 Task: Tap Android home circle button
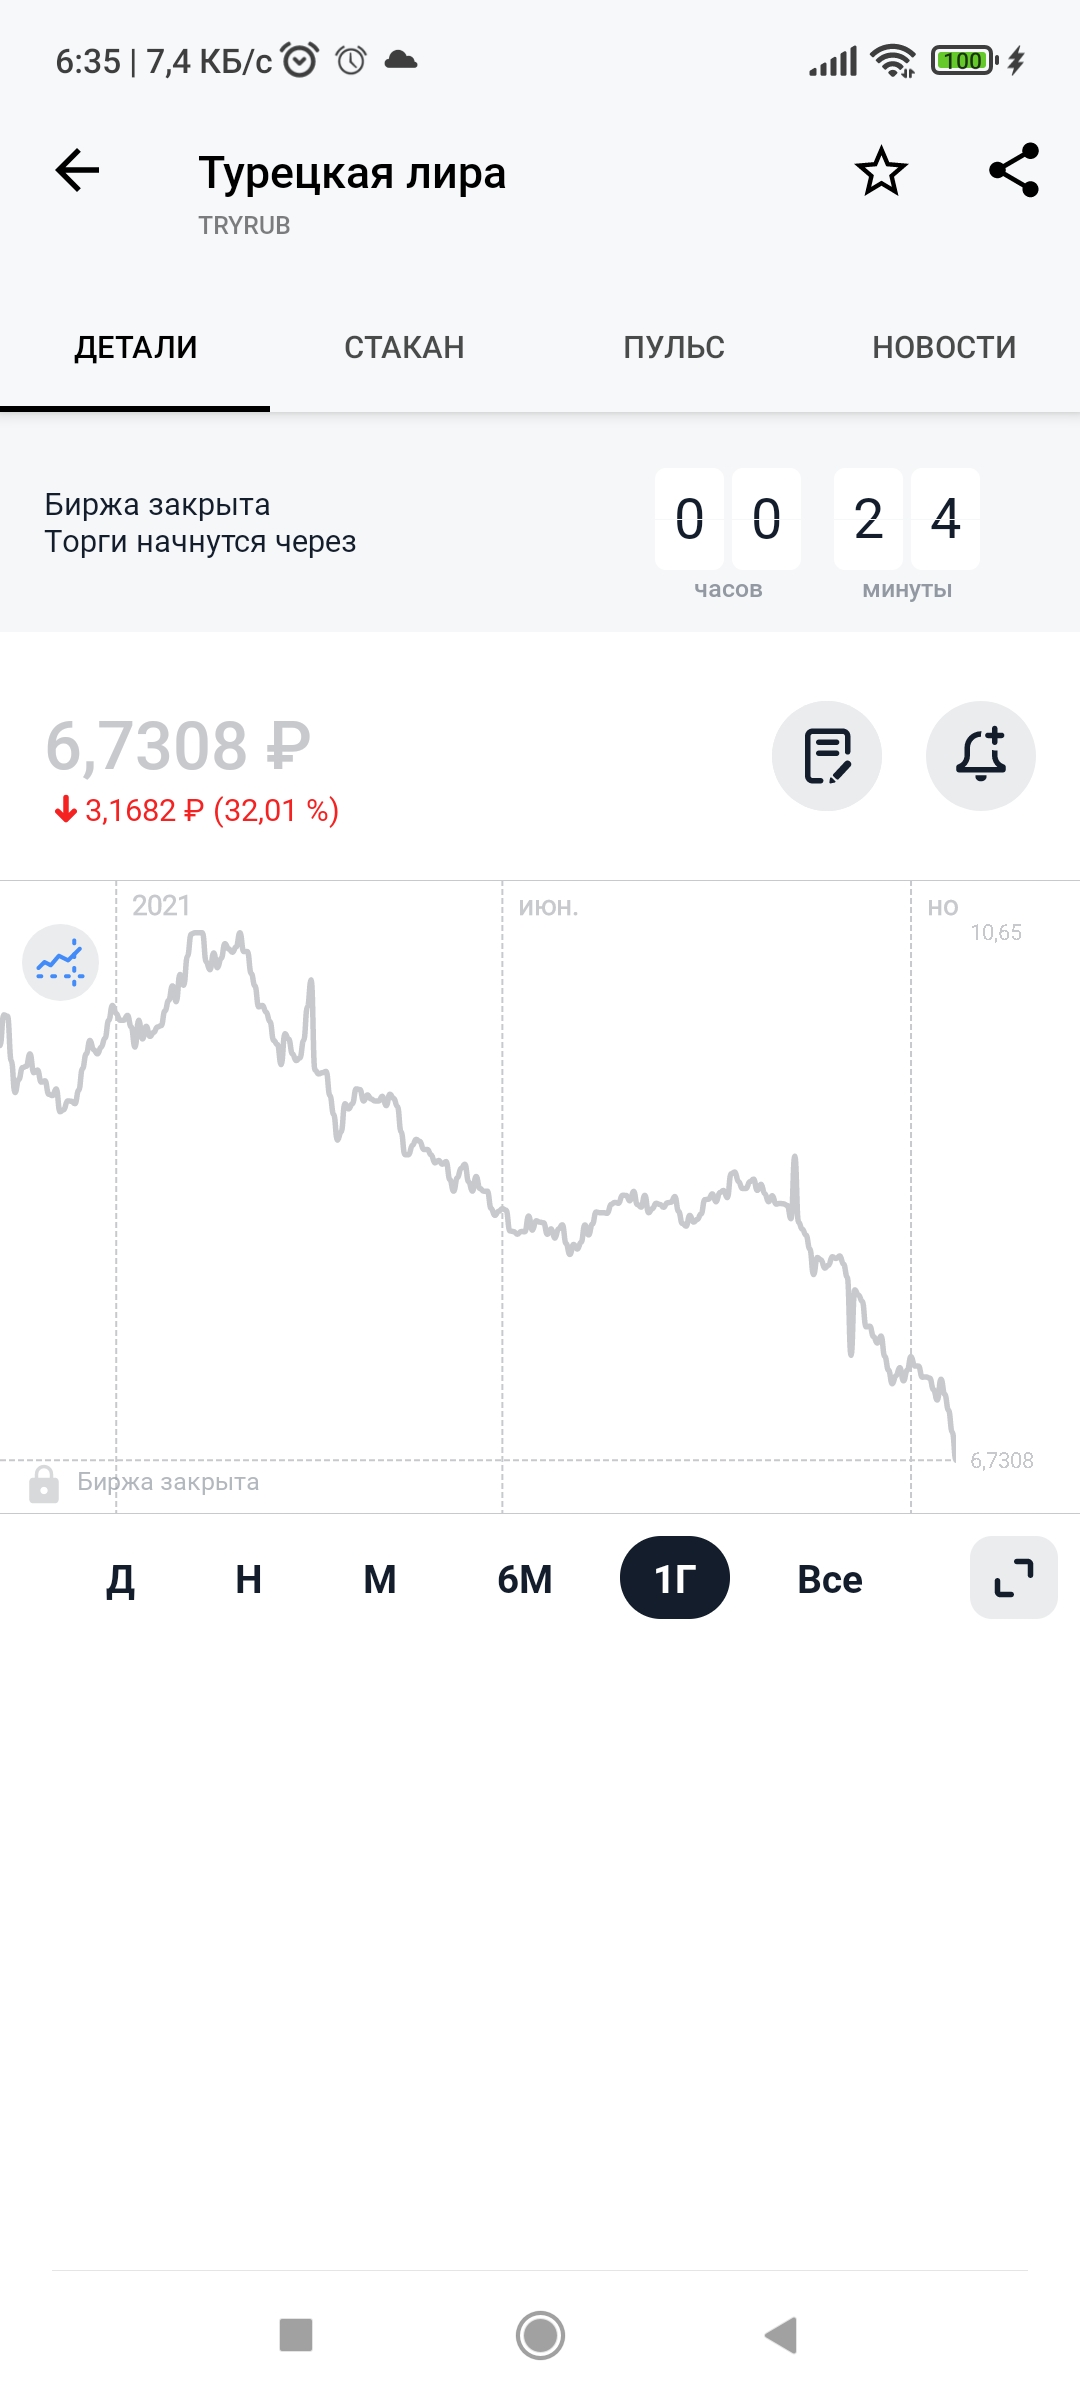[x=540, y=2335]
